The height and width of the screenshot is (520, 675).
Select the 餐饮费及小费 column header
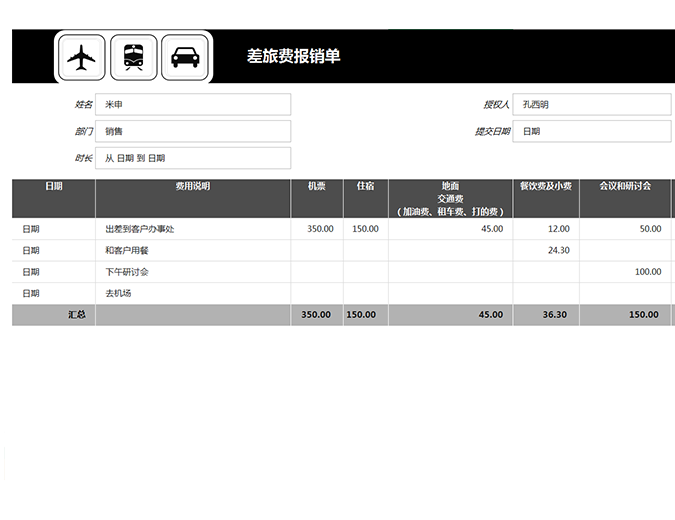click(x=546, y=198)
